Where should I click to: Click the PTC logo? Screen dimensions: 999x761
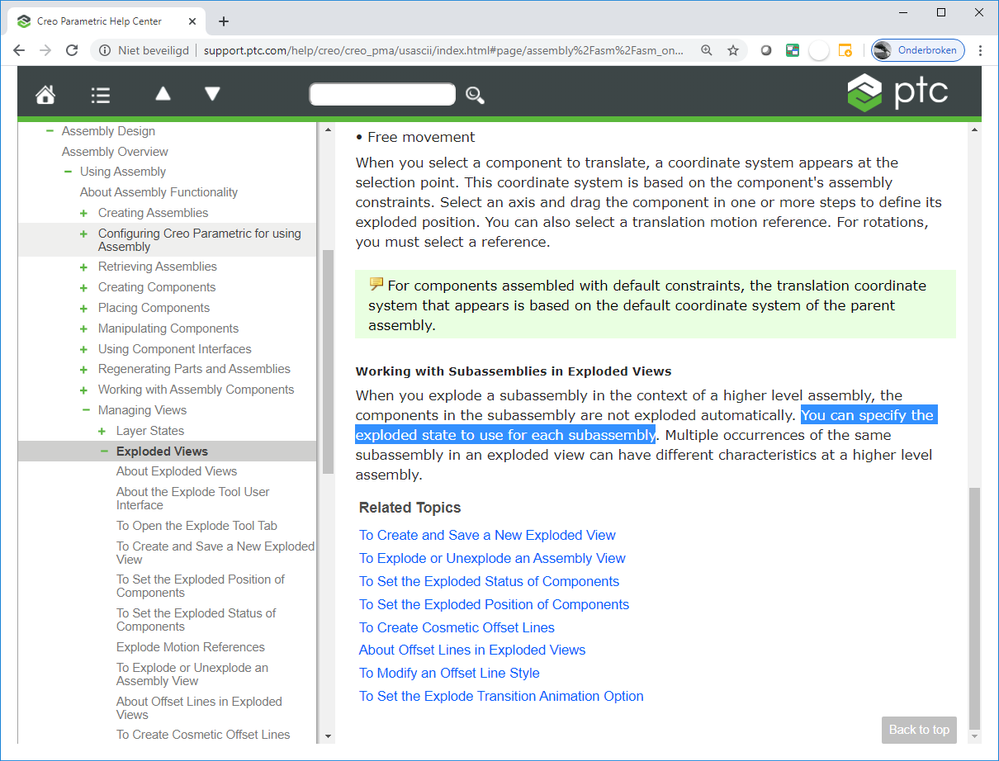click(897, 93)
